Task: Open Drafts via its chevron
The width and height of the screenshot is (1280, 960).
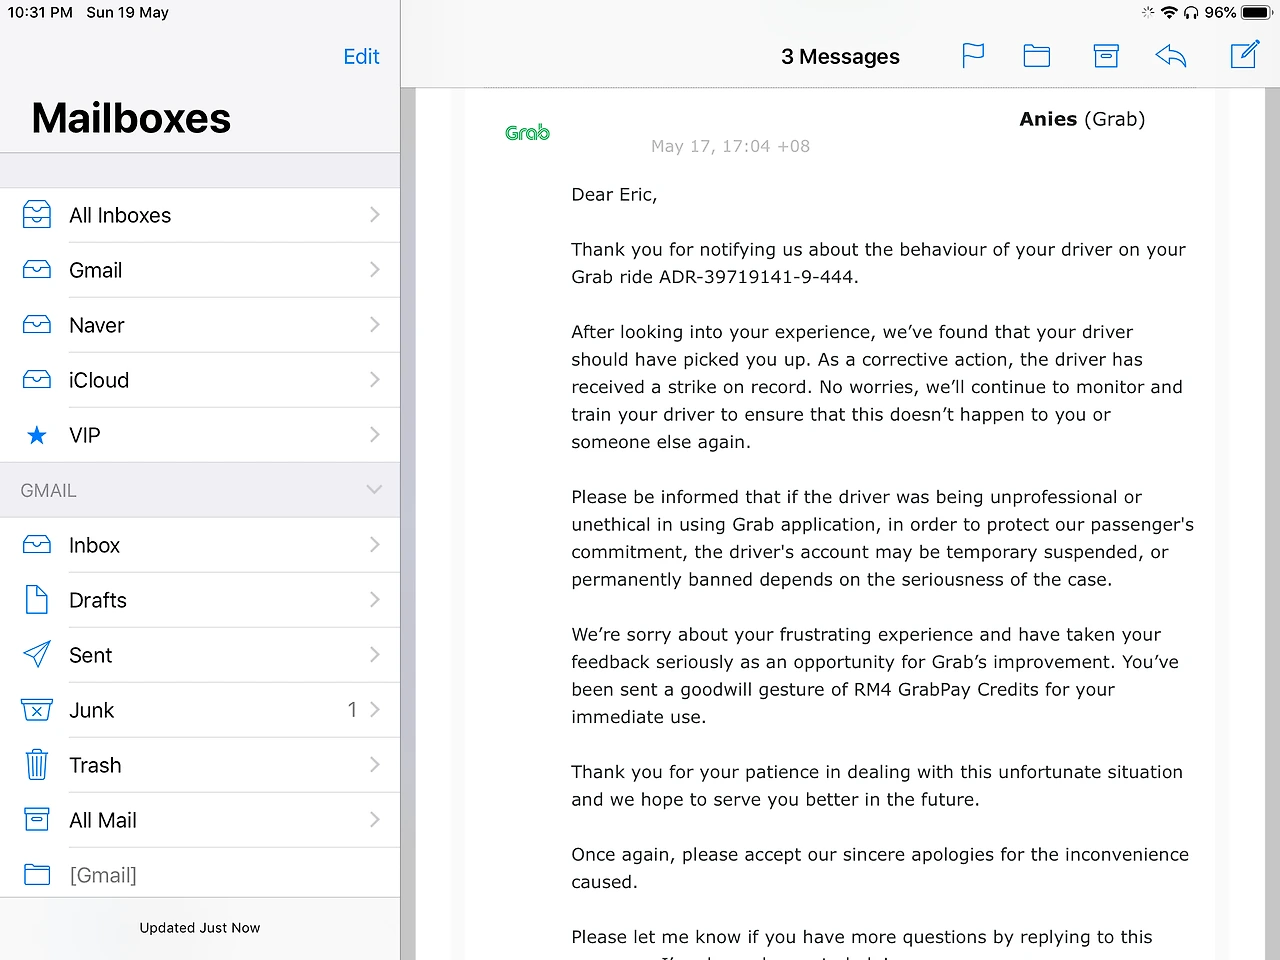Action: click(375, 600)
